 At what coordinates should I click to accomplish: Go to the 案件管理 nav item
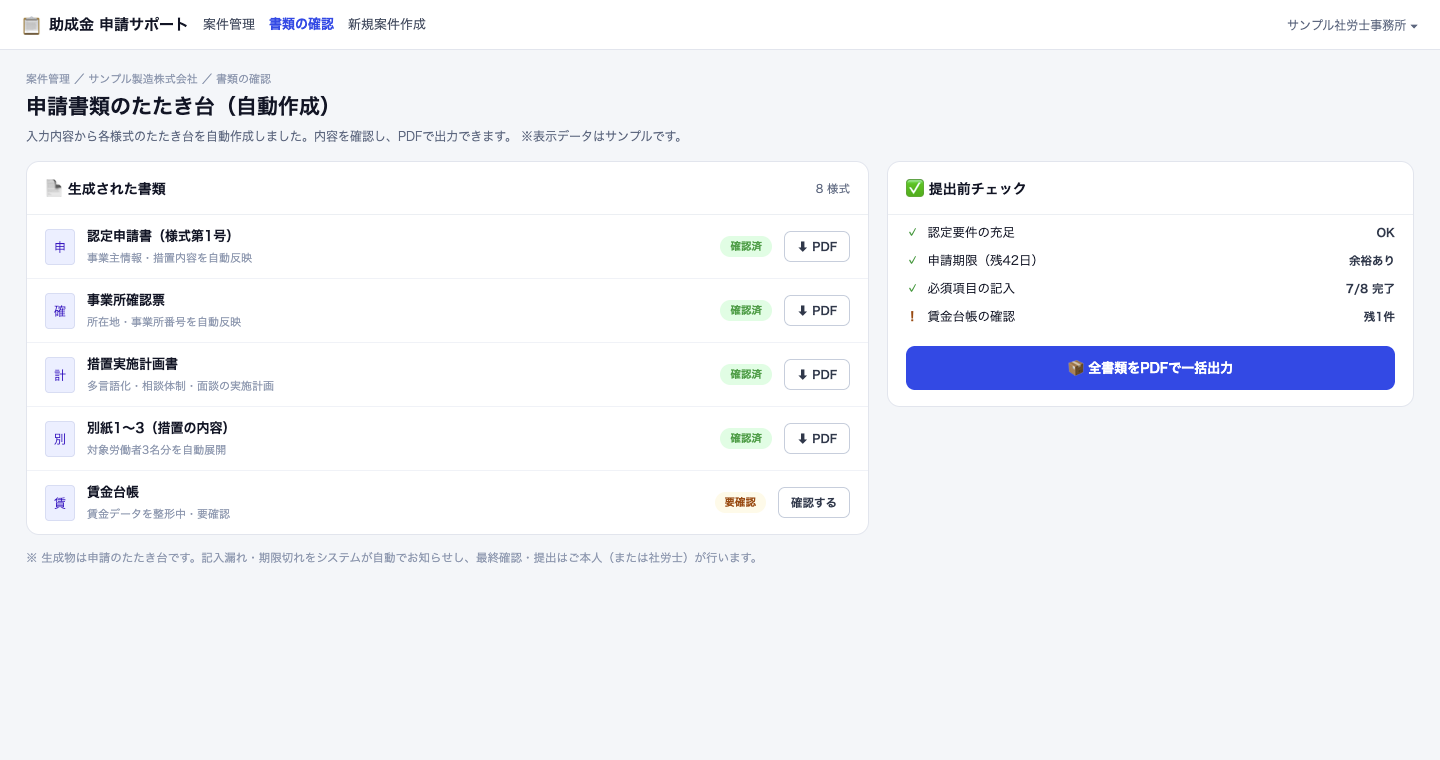coord(229,24)
